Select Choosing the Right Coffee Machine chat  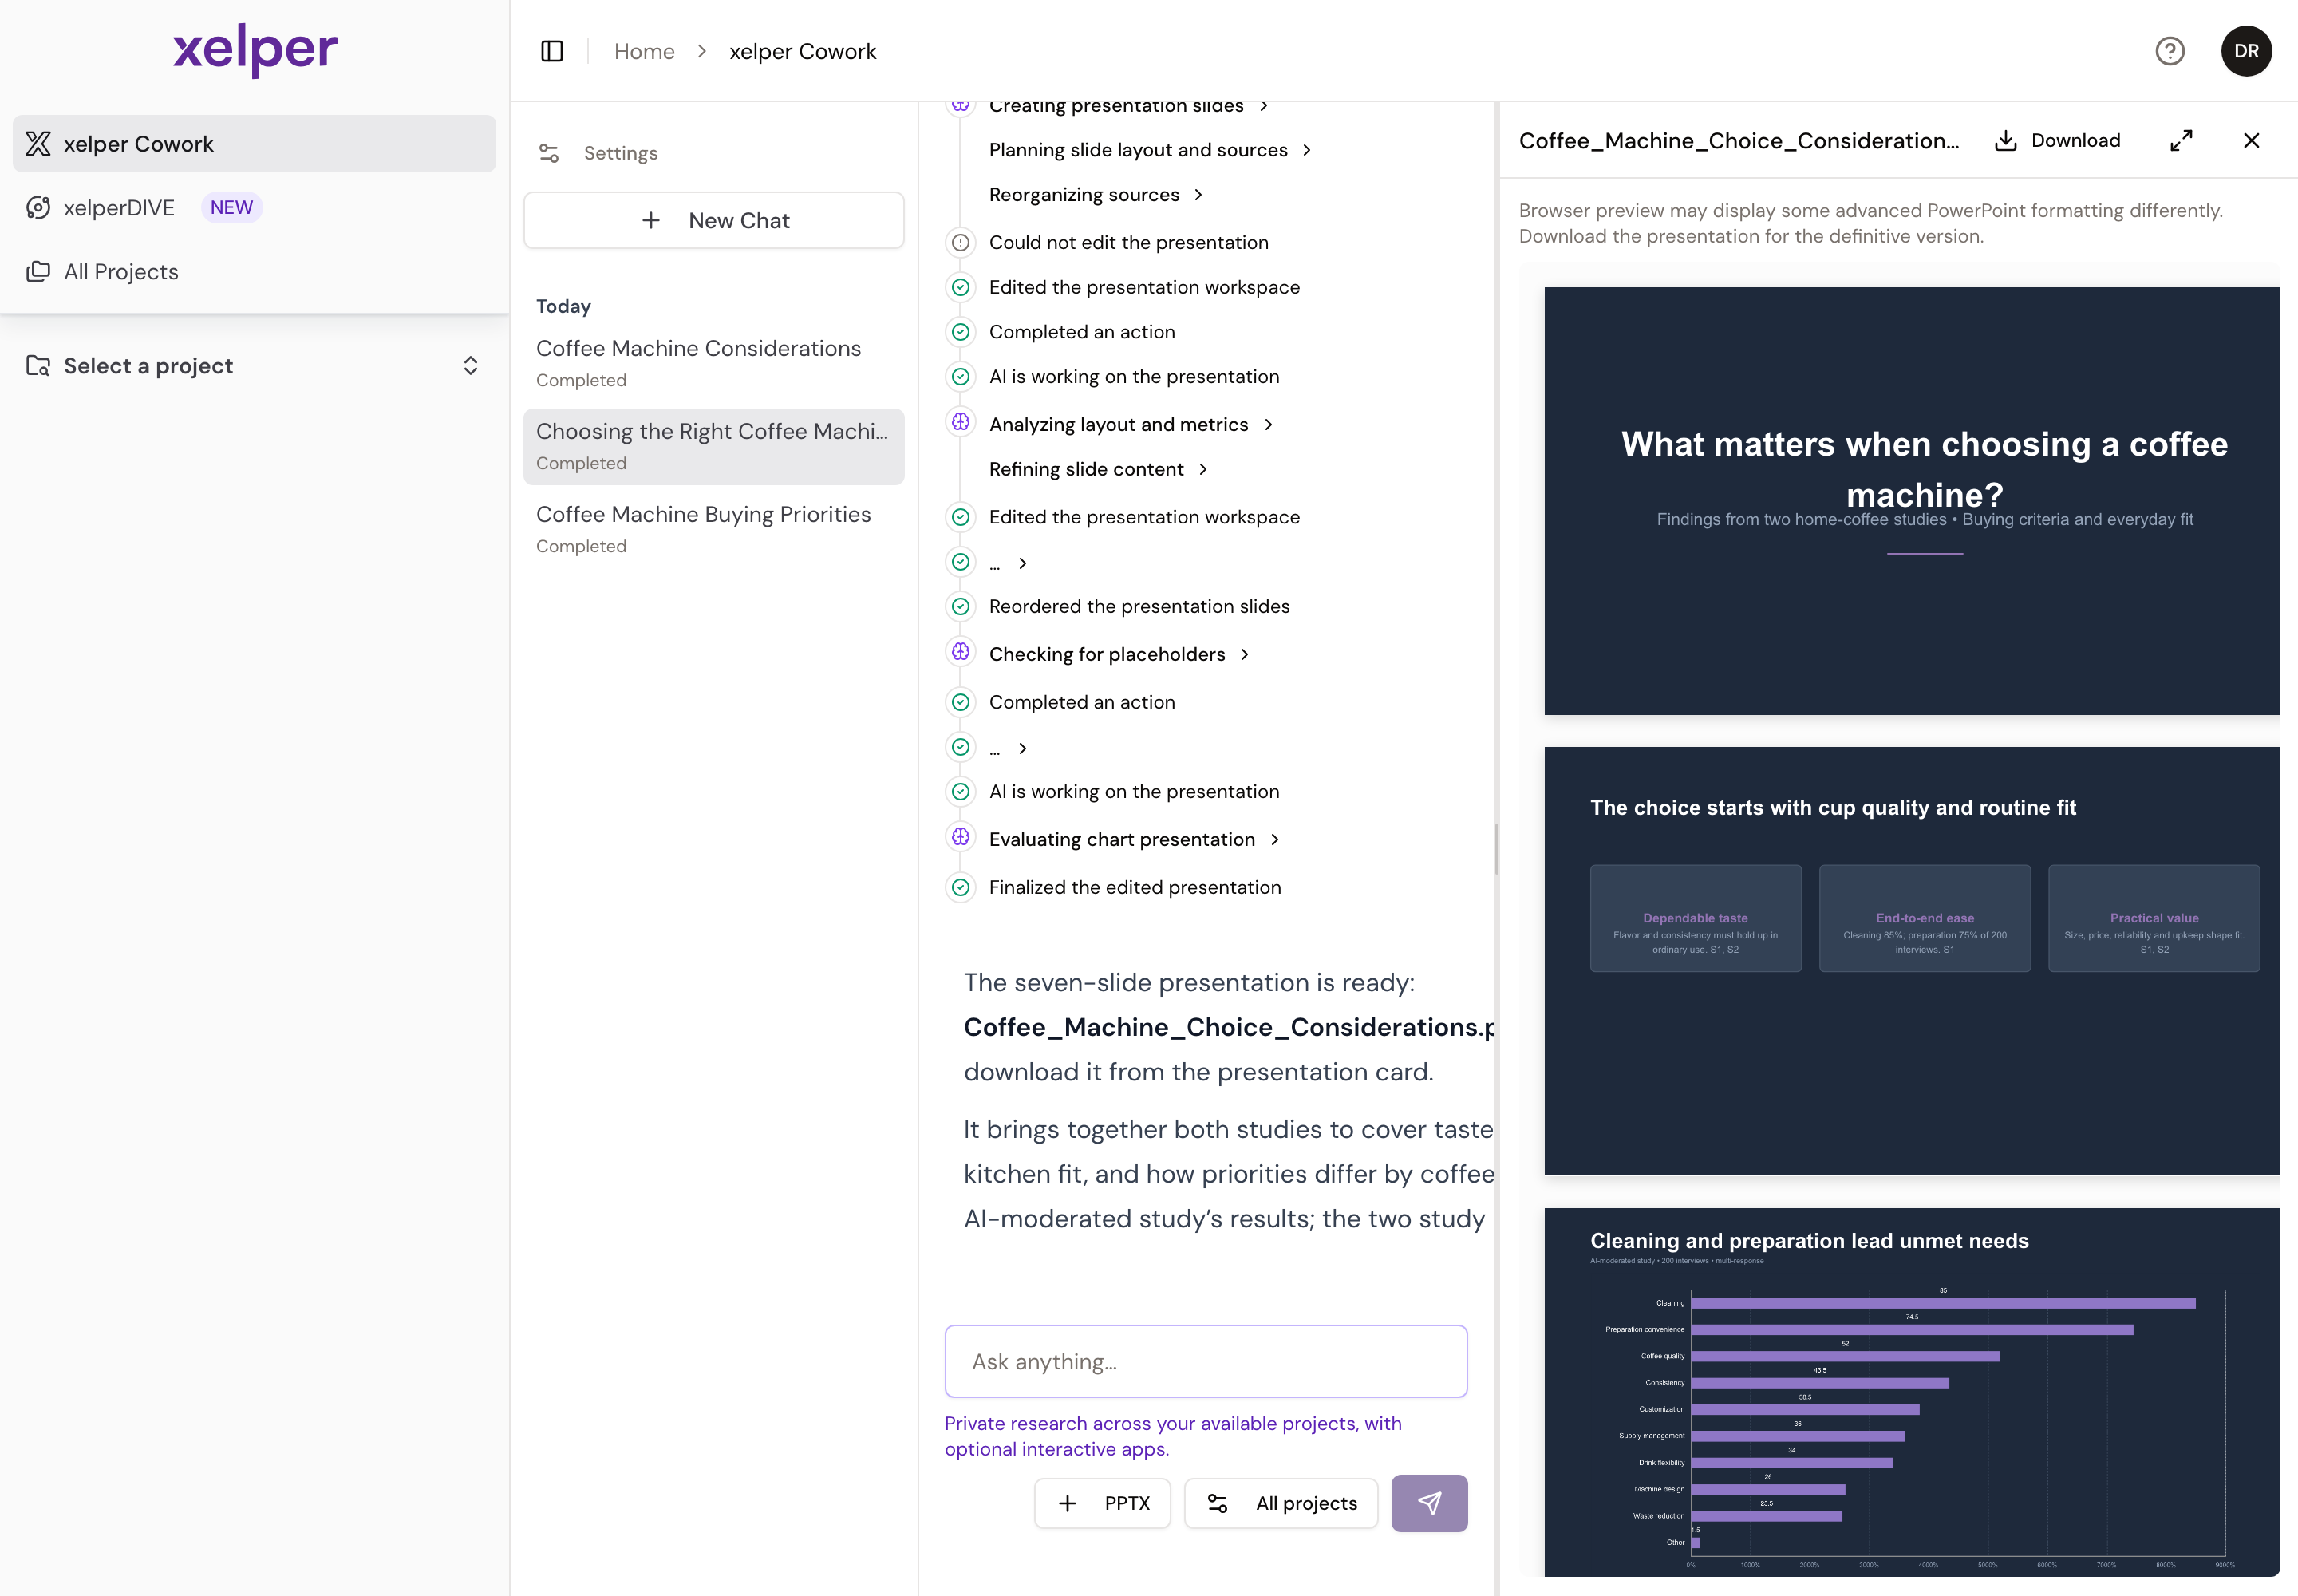click(x=714, y=446)
